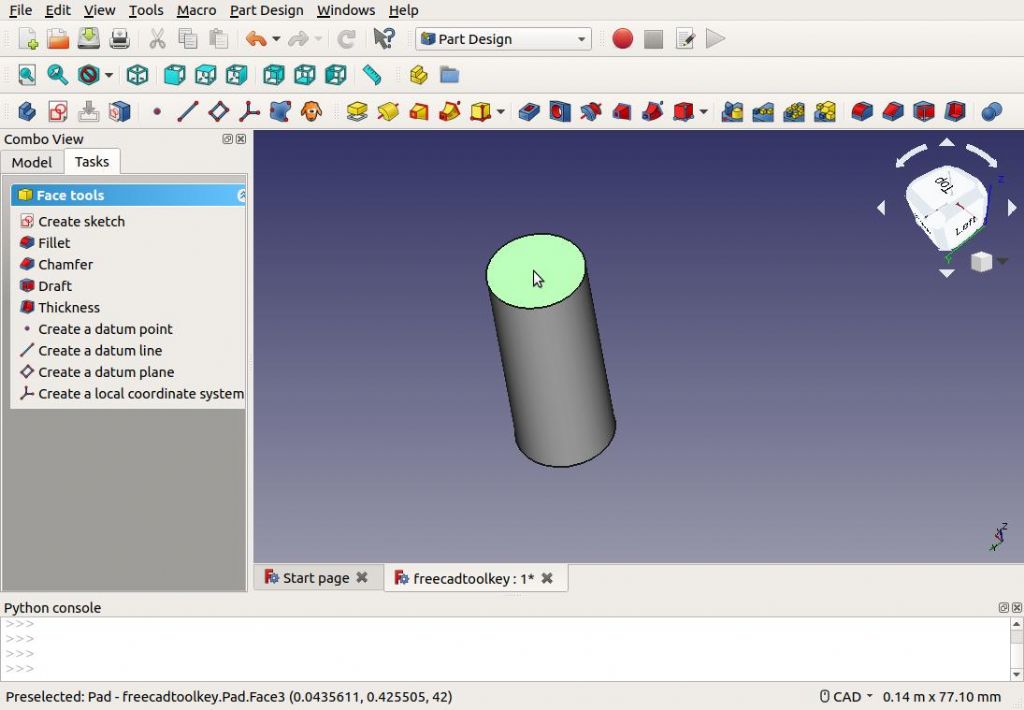1024x710 pixels.
Task: Switch to the Start page tab
Action: (x=316, y=578)
